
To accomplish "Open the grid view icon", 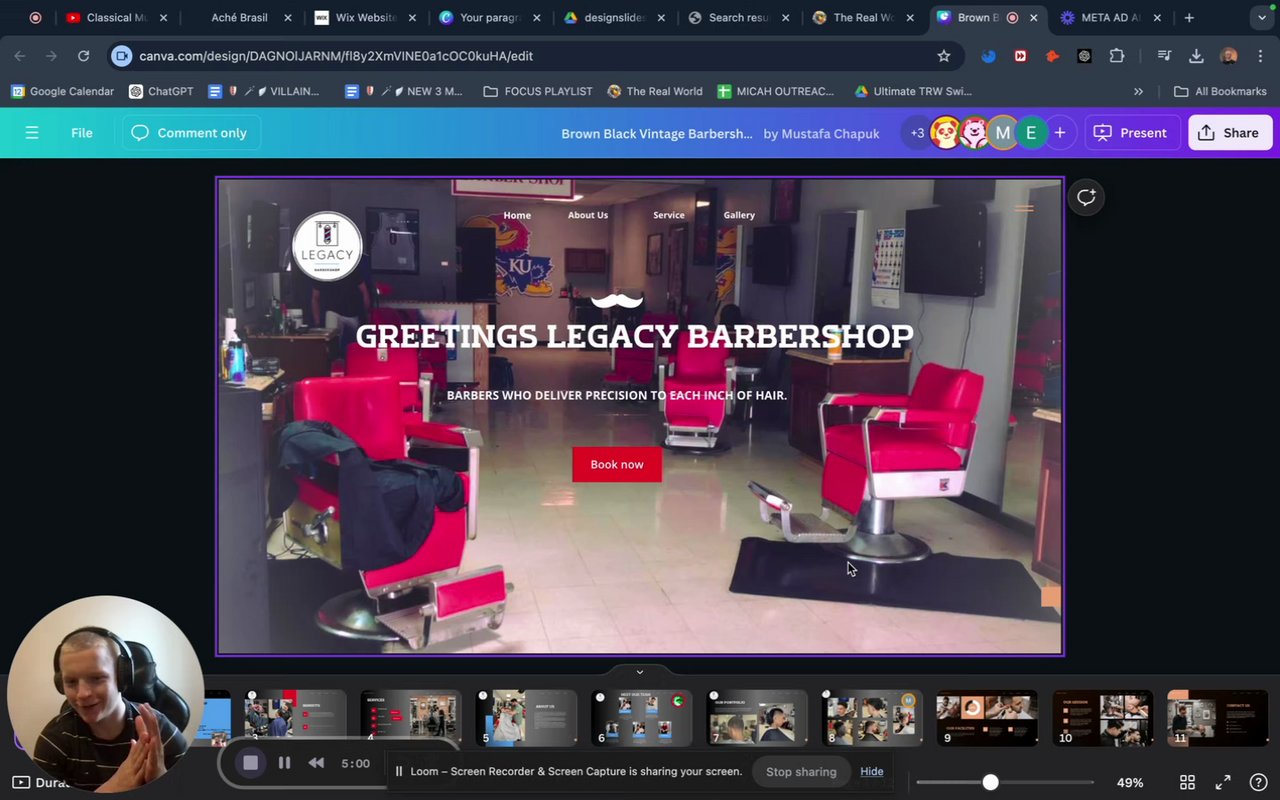I will pos(1187,783).
